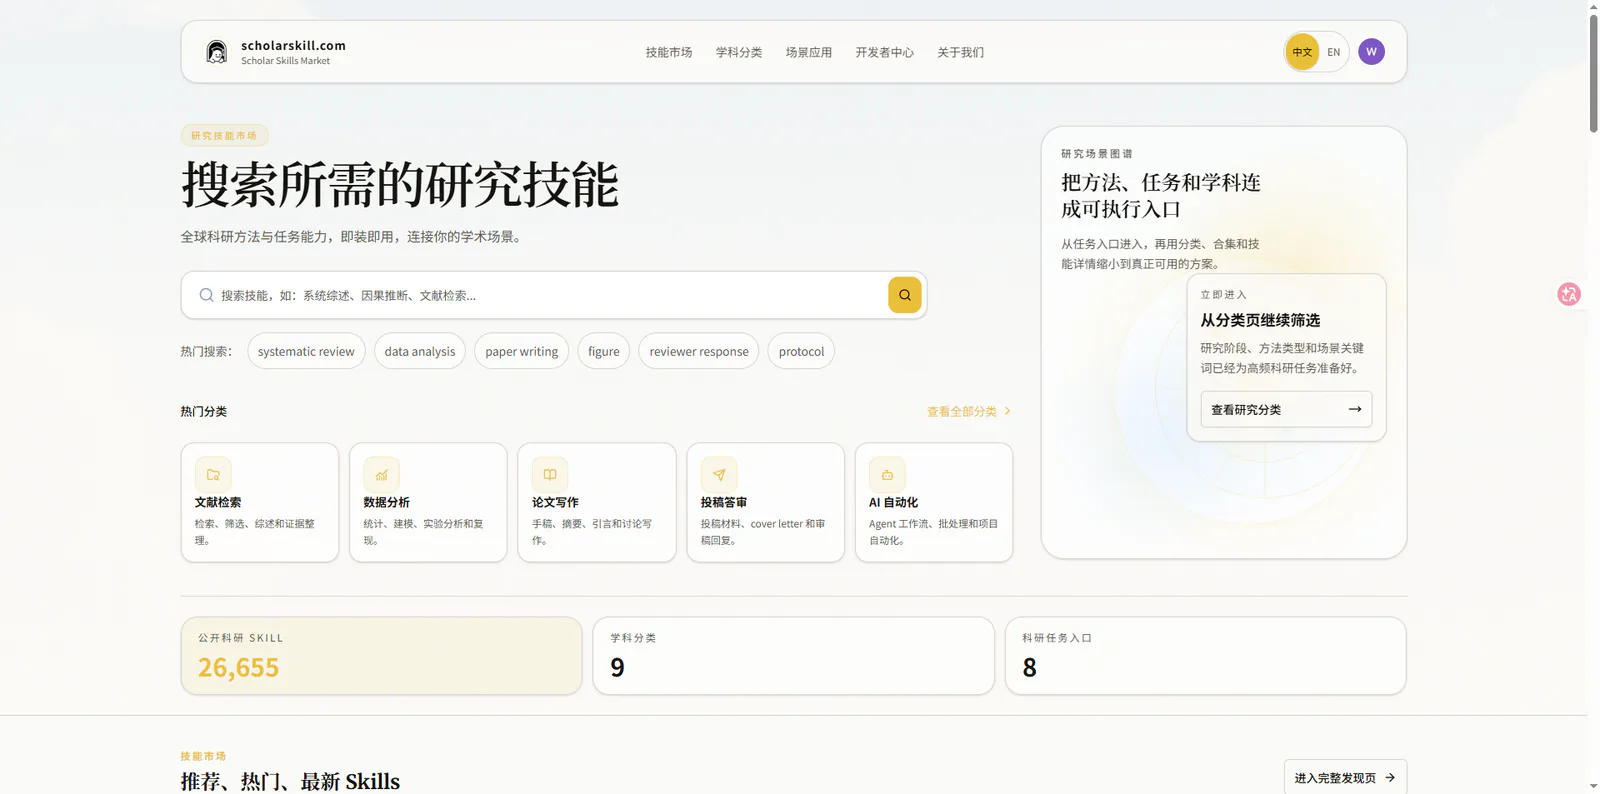
Task: Click the 研究场景图谱 label
Action: (x=1097, y=154)
